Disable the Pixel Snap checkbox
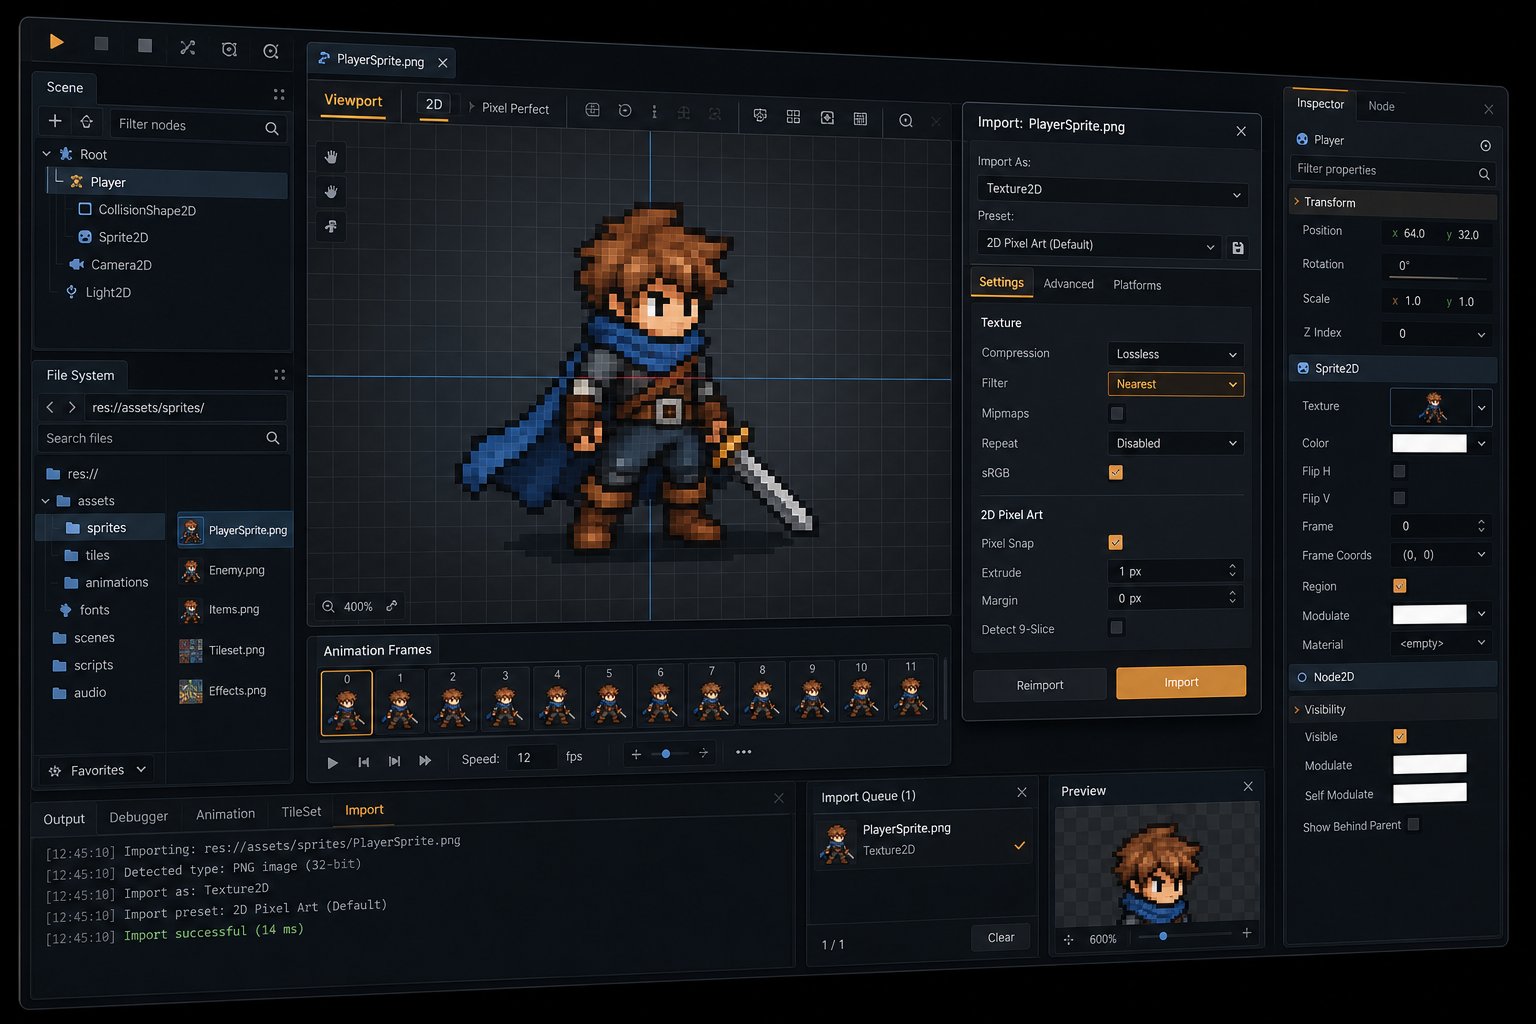 (x=1116, y=542)
